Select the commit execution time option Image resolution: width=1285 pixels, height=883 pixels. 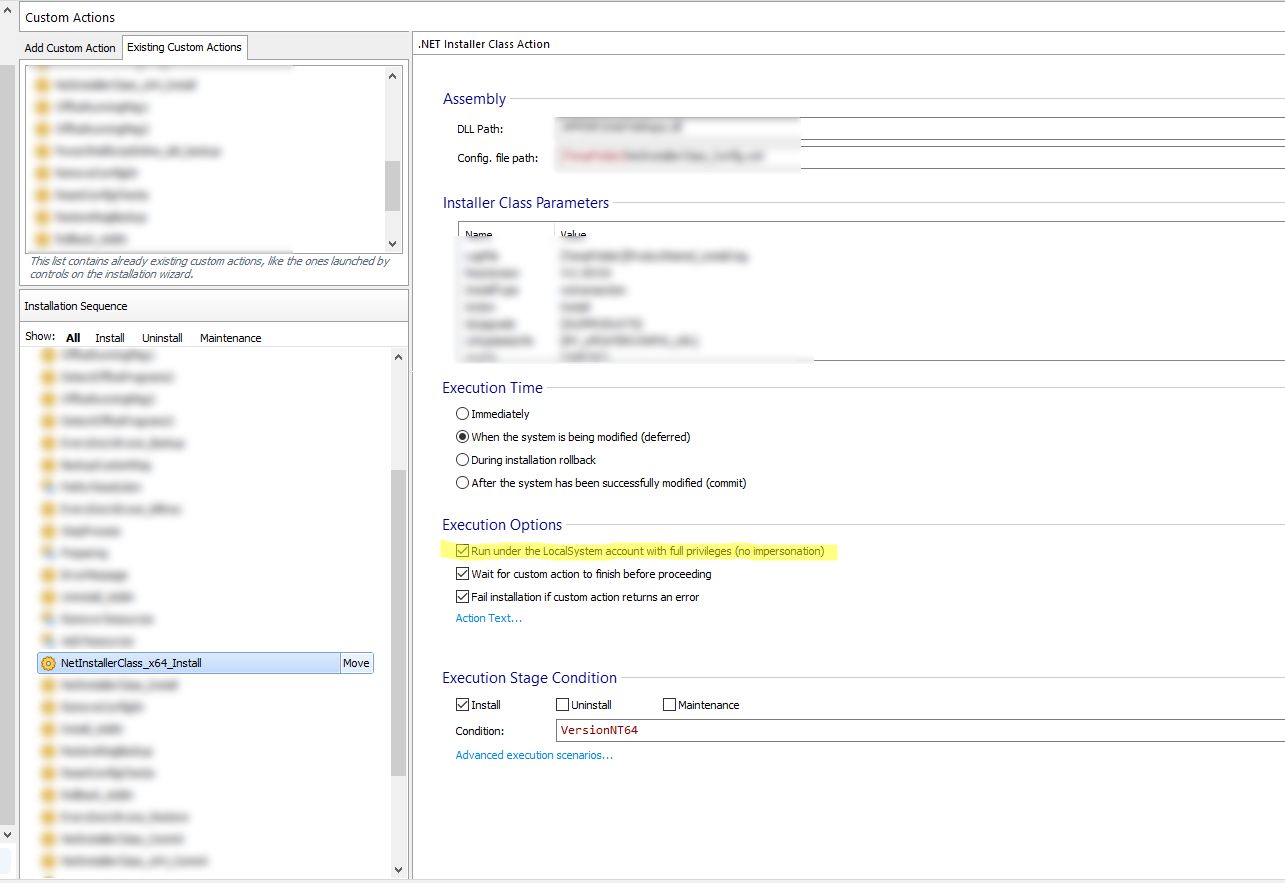(x=462, y=483)
